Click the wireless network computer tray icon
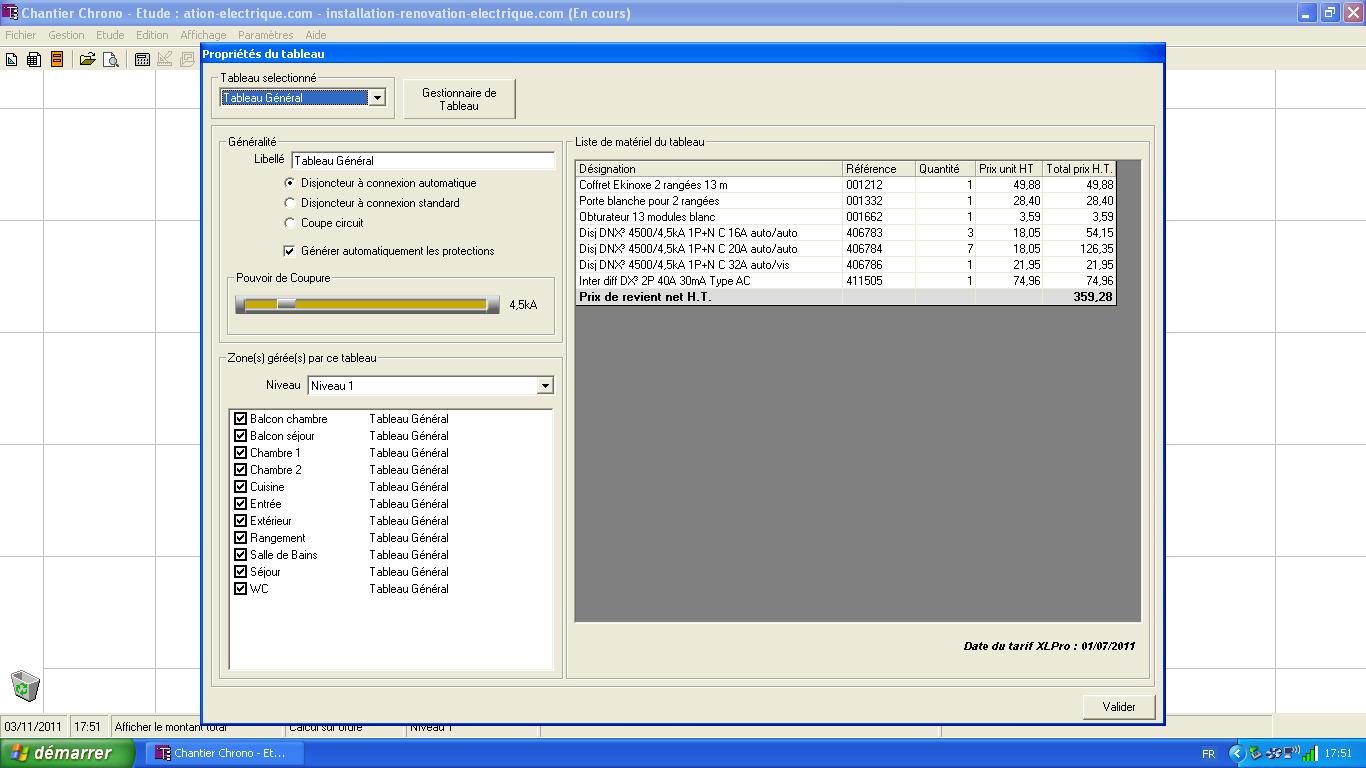The width and height of the screenshot is (1366, 768). tap(1292, 753)
